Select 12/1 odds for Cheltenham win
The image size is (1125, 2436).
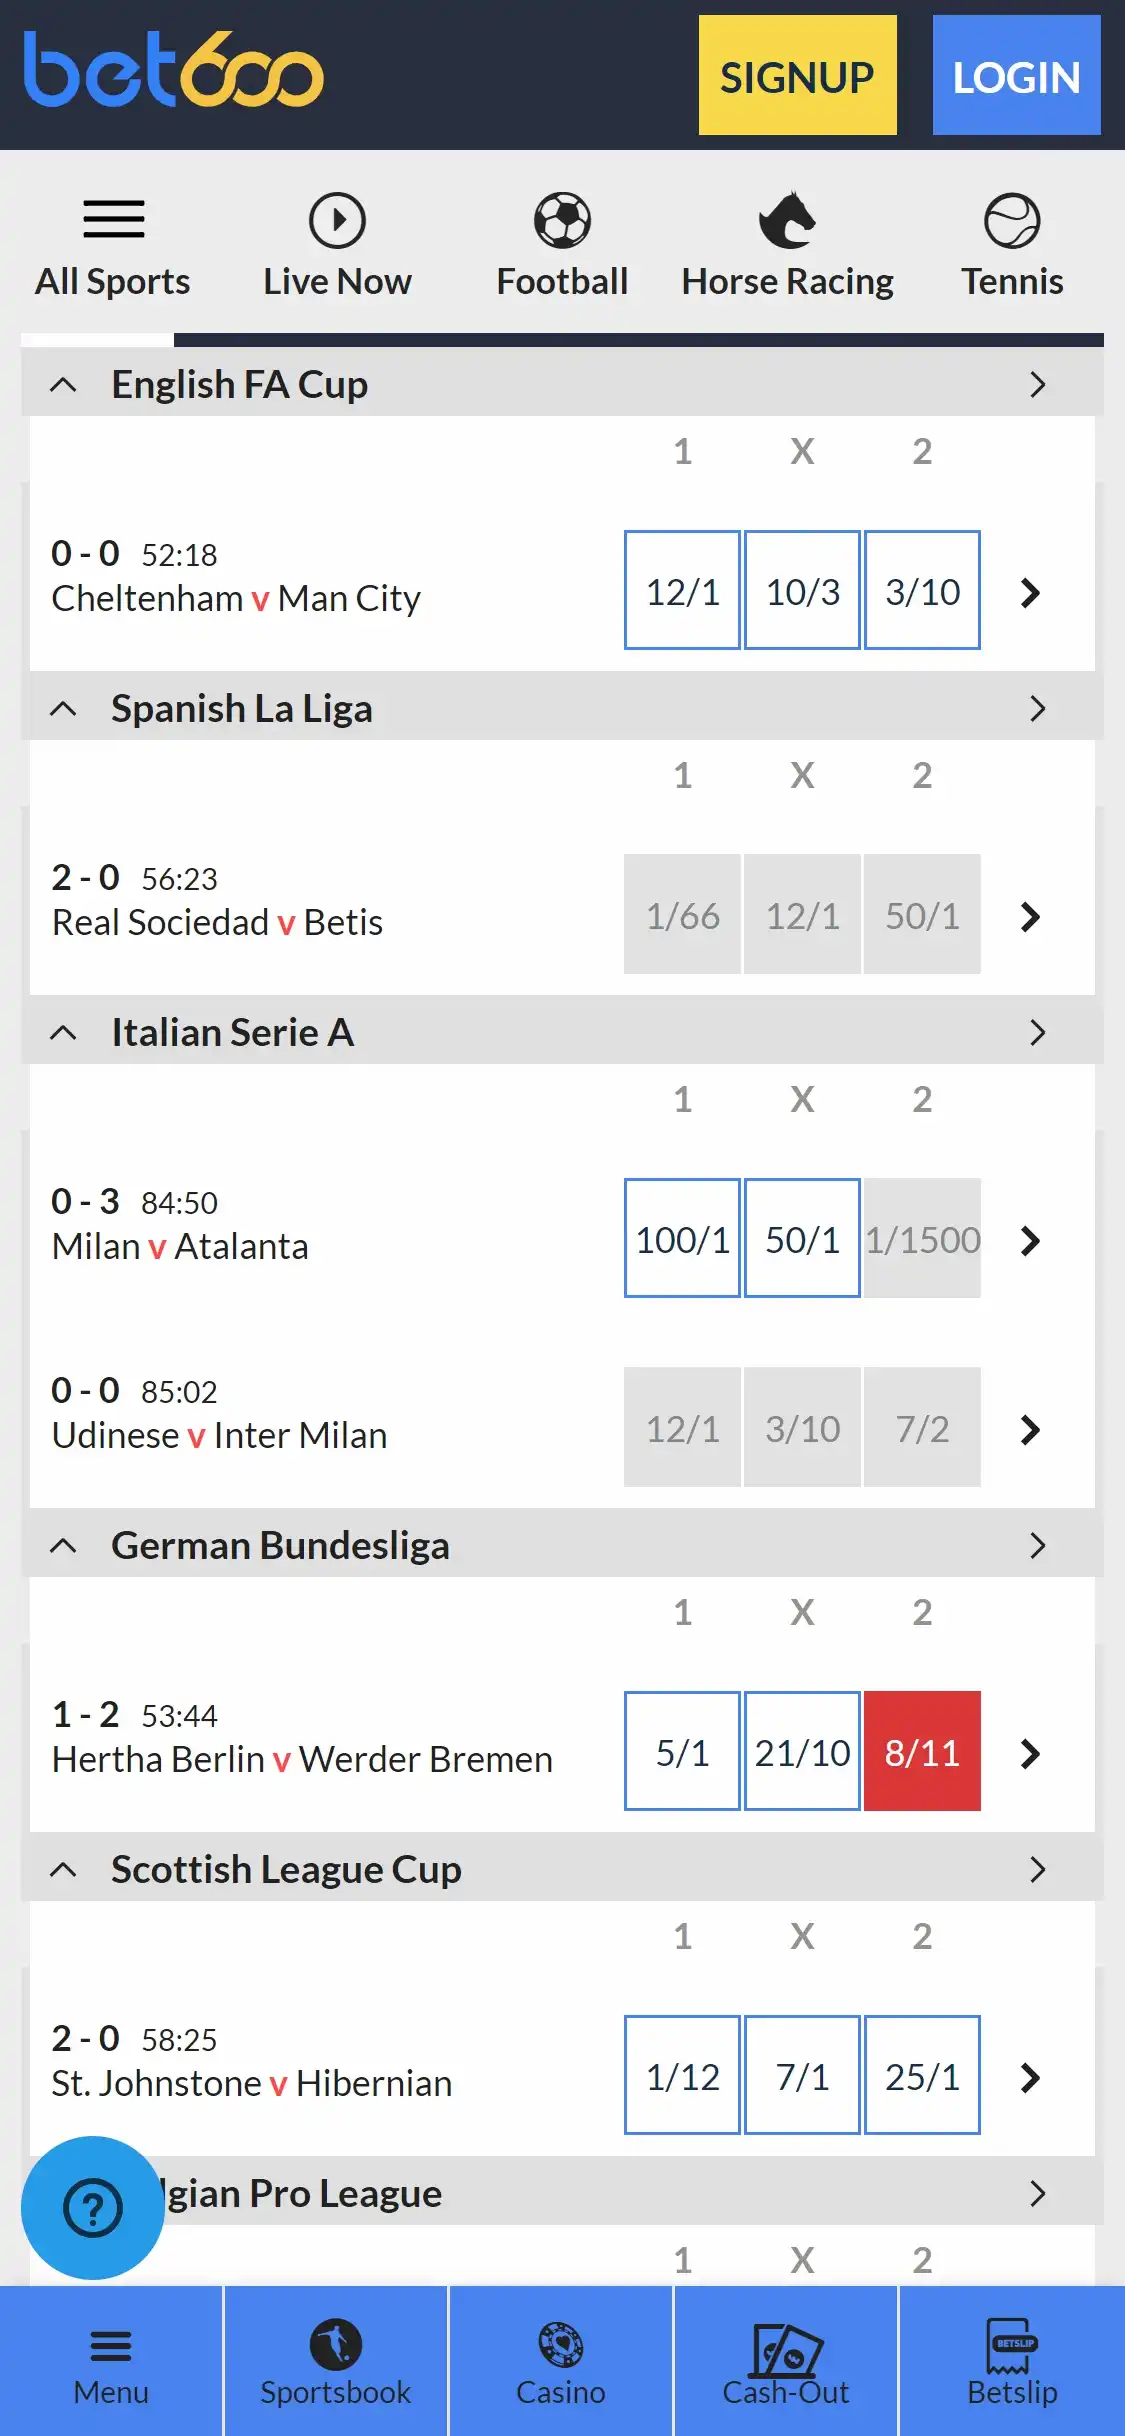click(682, 590)
